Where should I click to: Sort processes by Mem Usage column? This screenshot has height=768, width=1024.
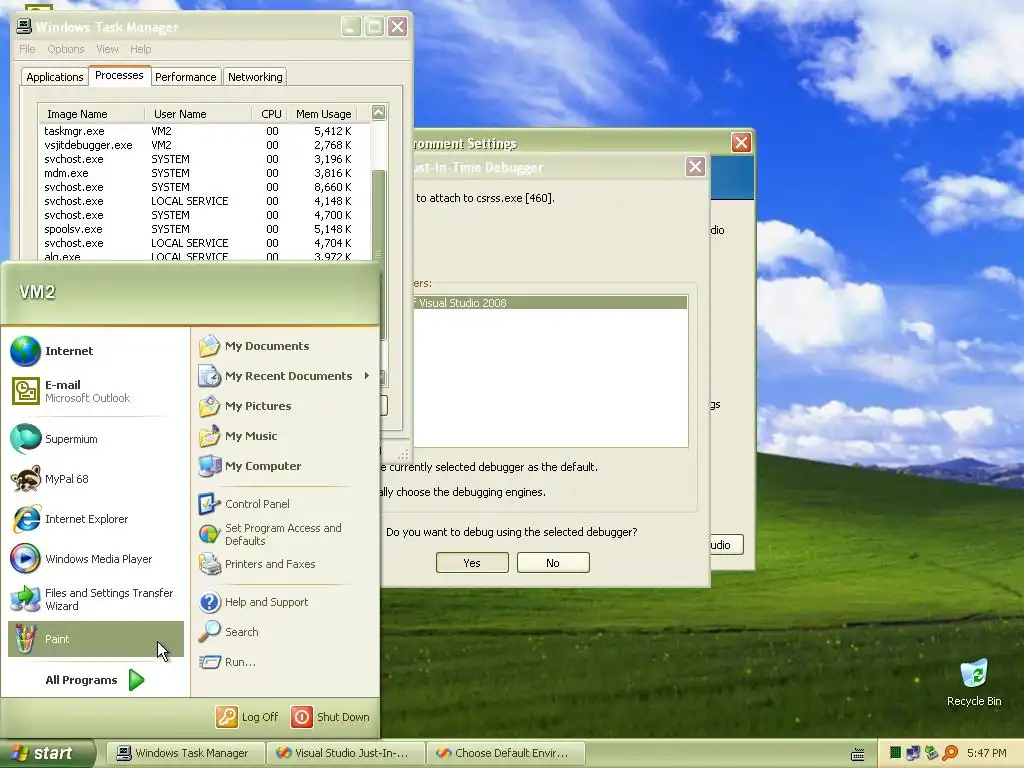(324, 114)
